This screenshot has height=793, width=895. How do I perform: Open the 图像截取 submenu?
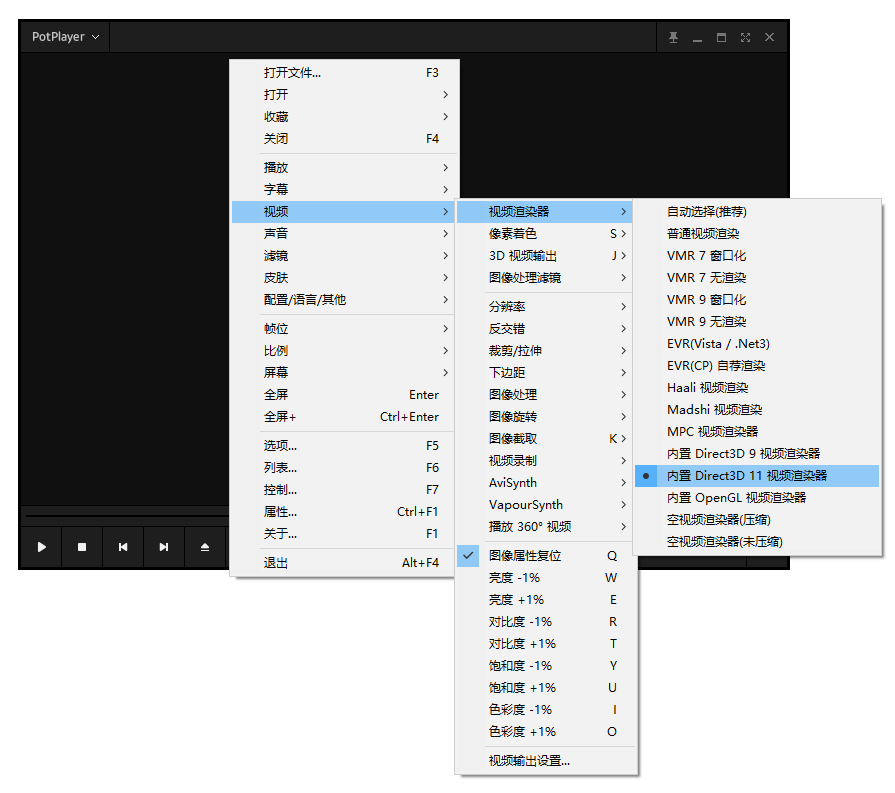pyautogui.click(x=546, y=438)
